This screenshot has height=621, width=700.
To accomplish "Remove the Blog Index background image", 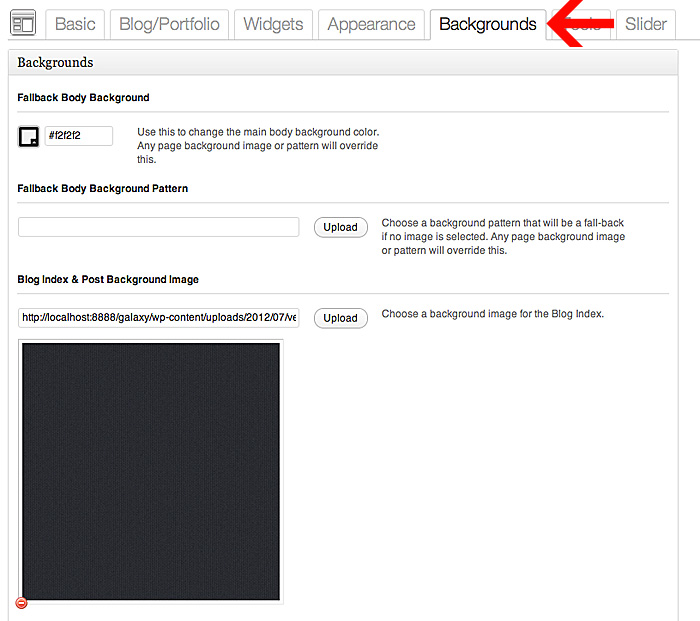I will 22,603.
